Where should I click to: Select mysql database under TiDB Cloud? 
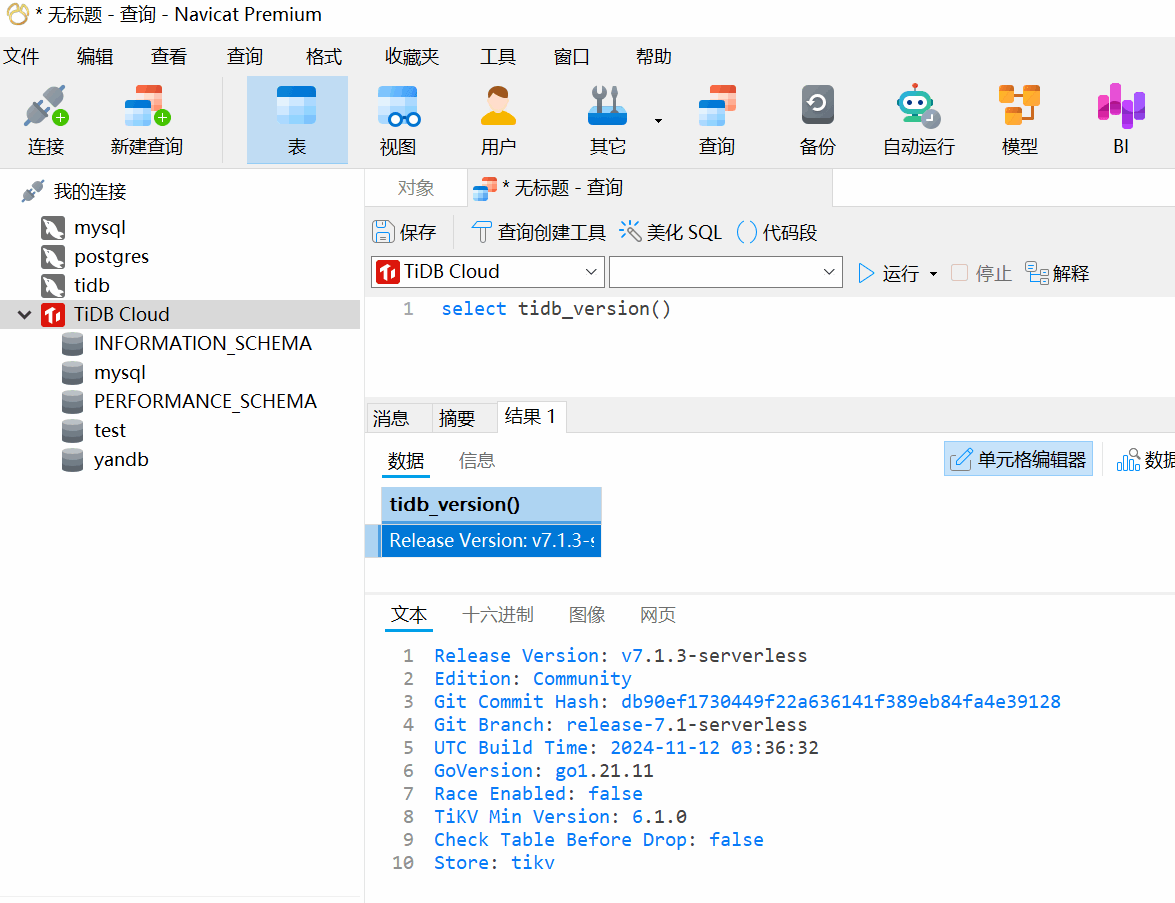click(119, 373)
